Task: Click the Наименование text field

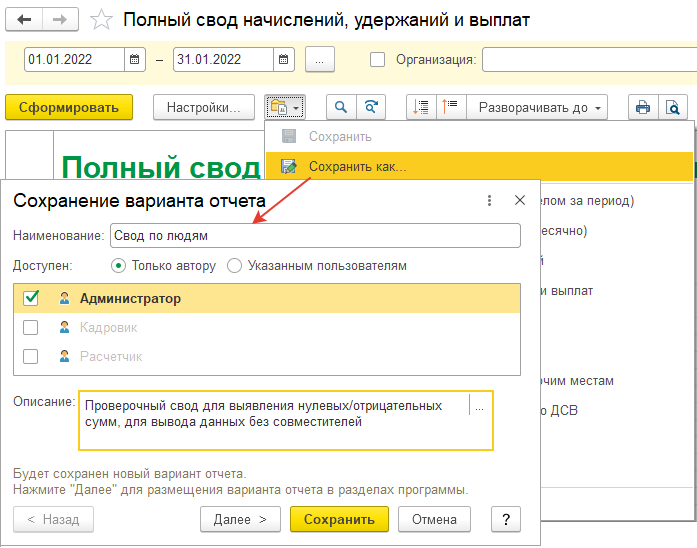Action: (x=315, y=235)
